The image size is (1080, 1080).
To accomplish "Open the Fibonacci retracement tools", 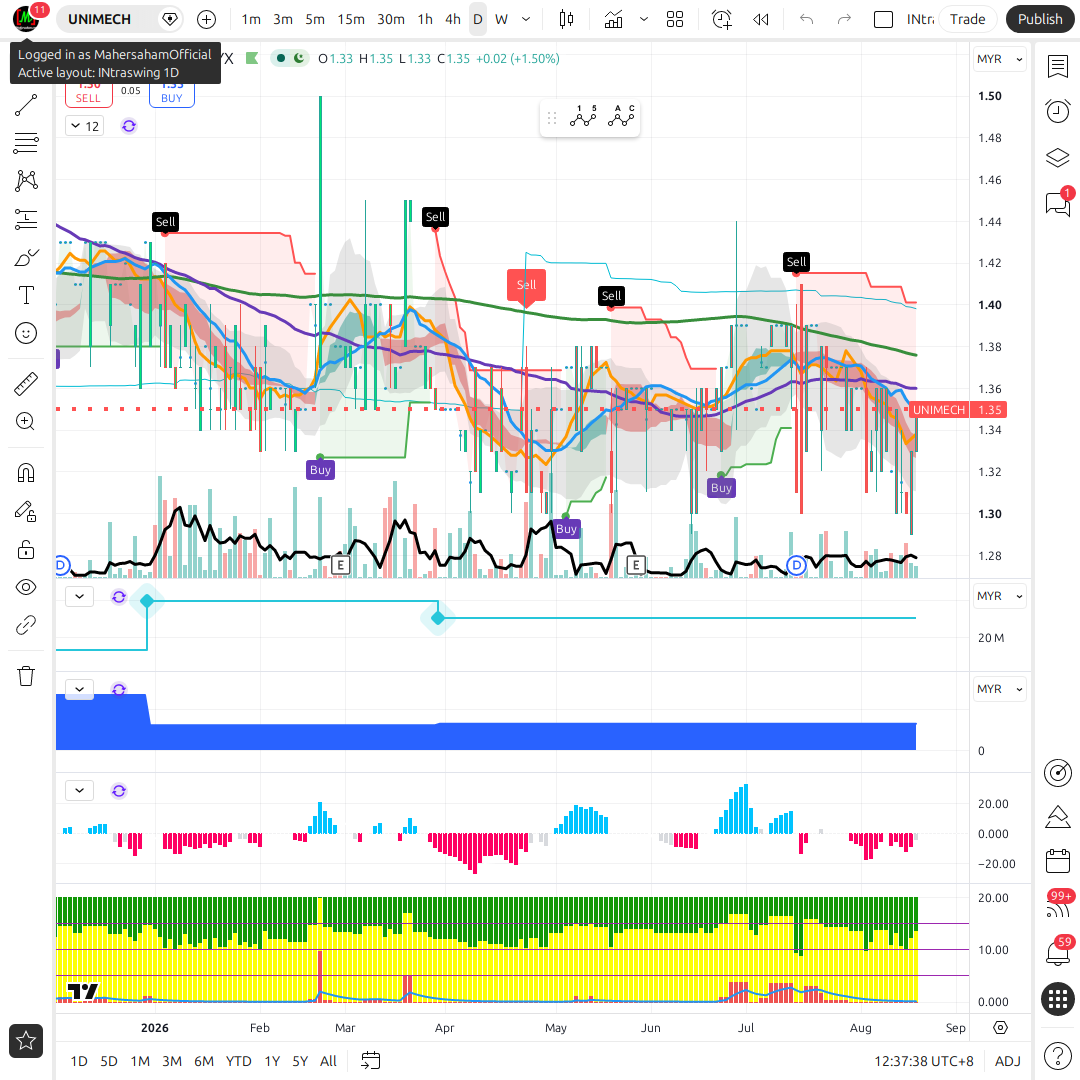I will 25,143.
